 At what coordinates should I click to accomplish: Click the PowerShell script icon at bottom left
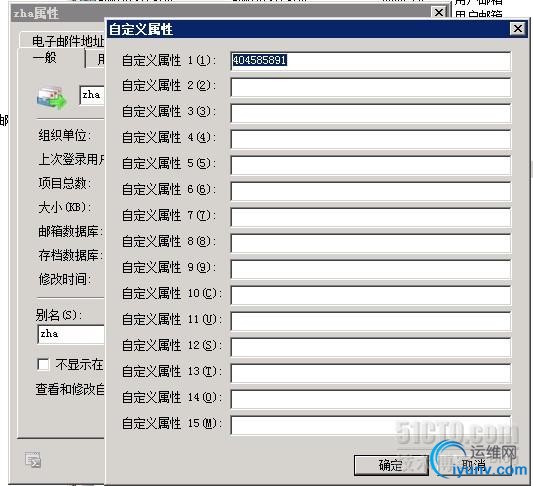point(33,460)
